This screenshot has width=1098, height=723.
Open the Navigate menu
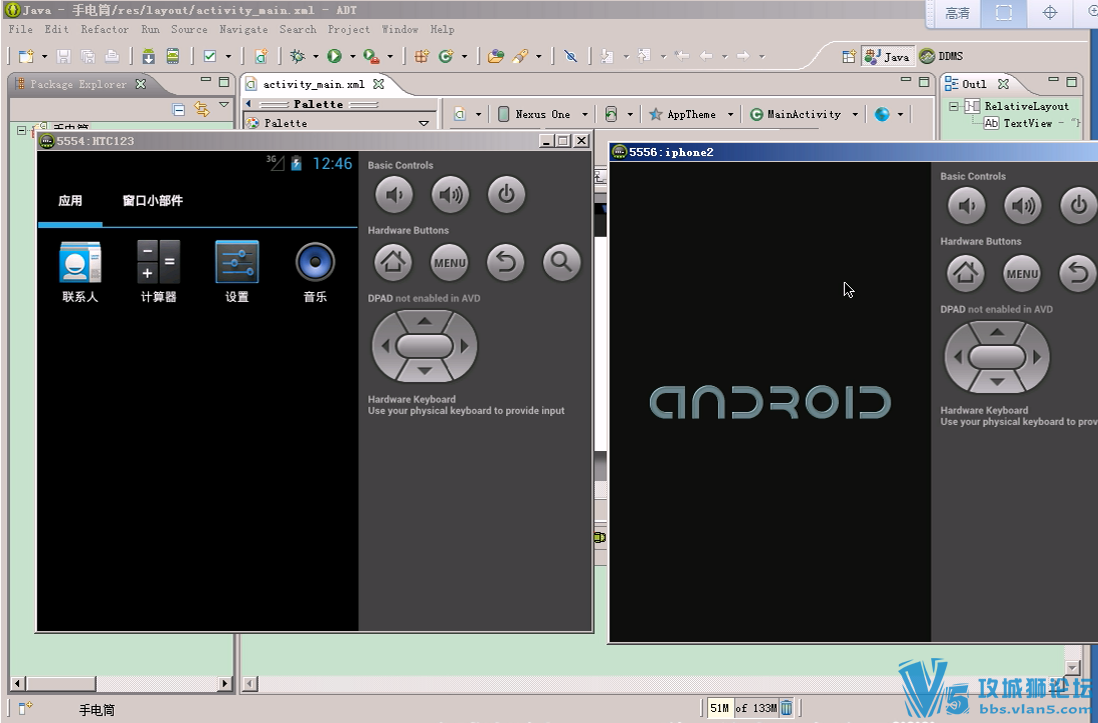(243, 29)
